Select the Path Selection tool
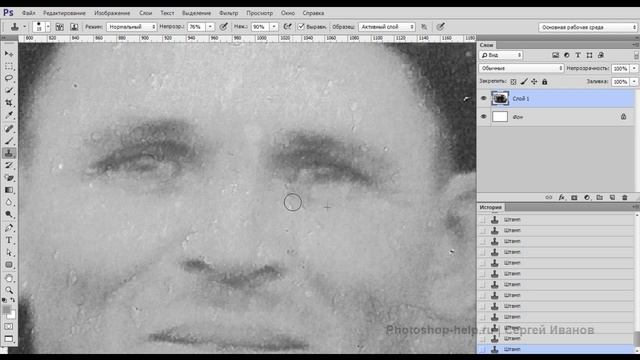Image resolution: width=640 pixels, height=360 pixels. 9,253
